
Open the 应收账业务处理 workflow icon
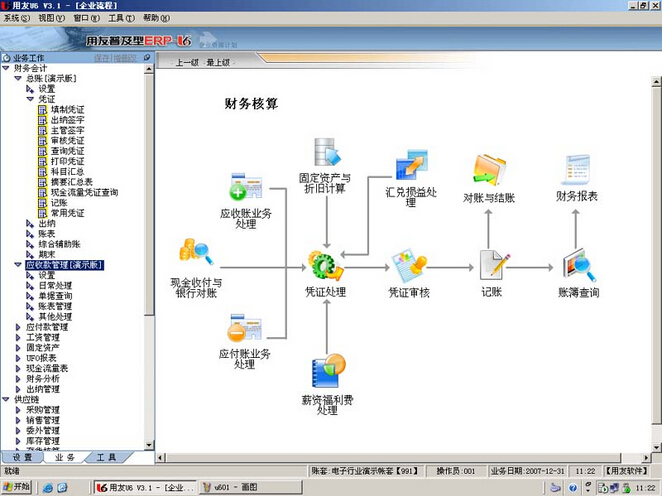pos(246,186)
